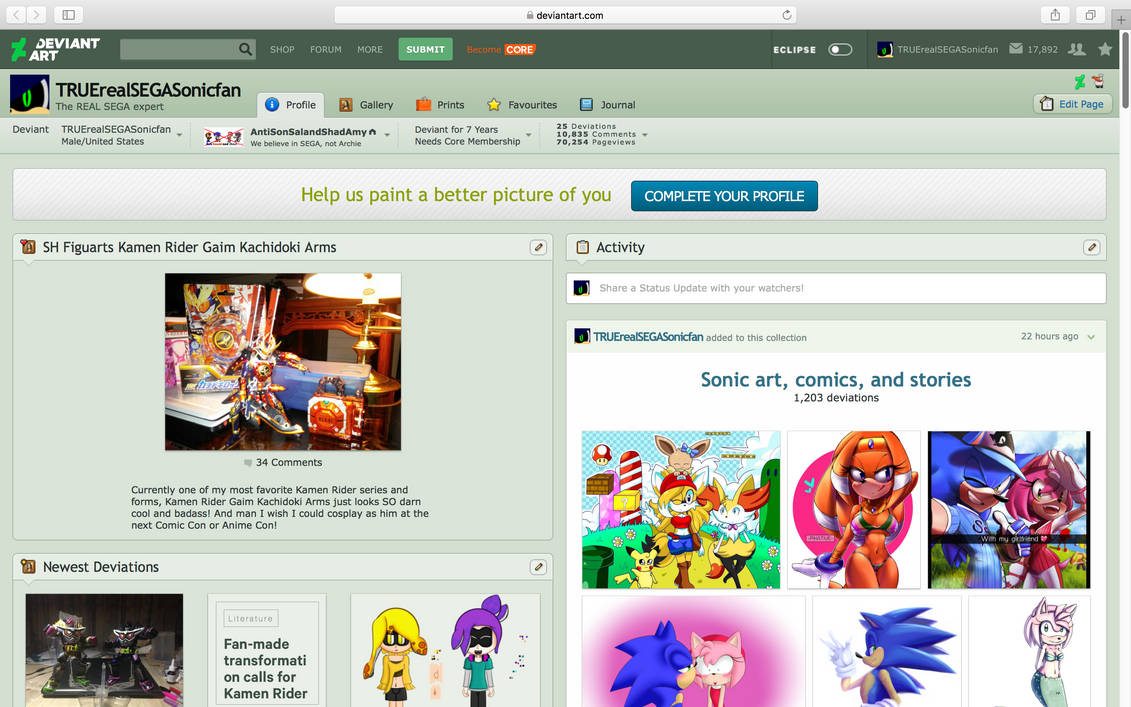Open the Favourites tab
Viewport: 1131px width, 707px height.
pyautogui.click(x=522, y=105)
